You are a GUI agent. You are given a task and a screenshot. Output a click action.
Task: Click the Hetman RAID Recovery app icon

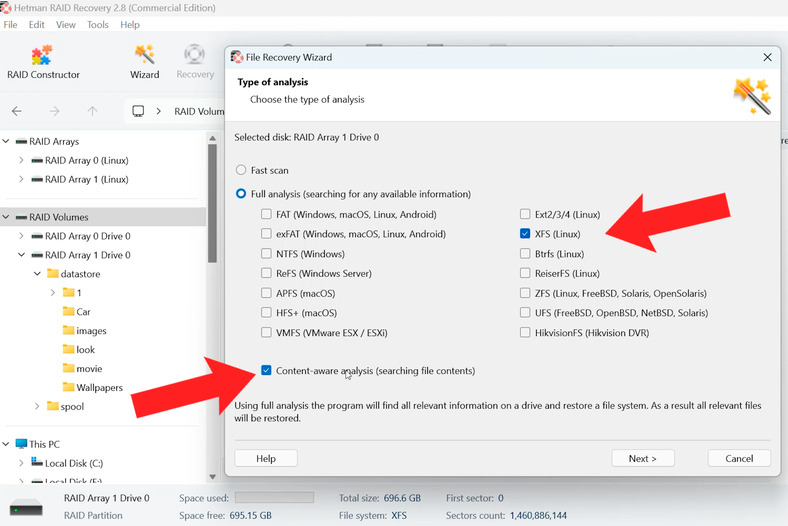tap(6, 8)
